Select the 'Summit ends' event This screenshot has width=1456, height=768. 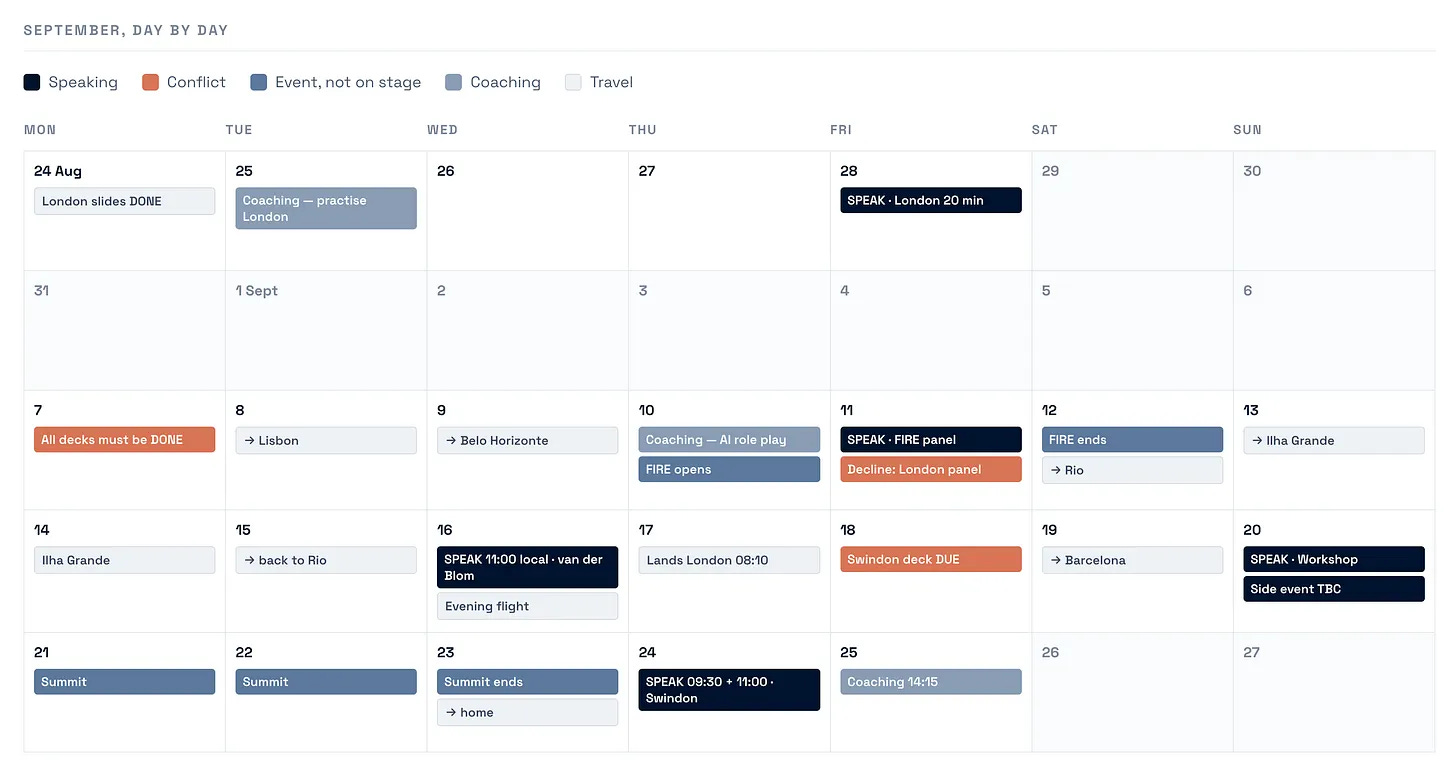528,682
